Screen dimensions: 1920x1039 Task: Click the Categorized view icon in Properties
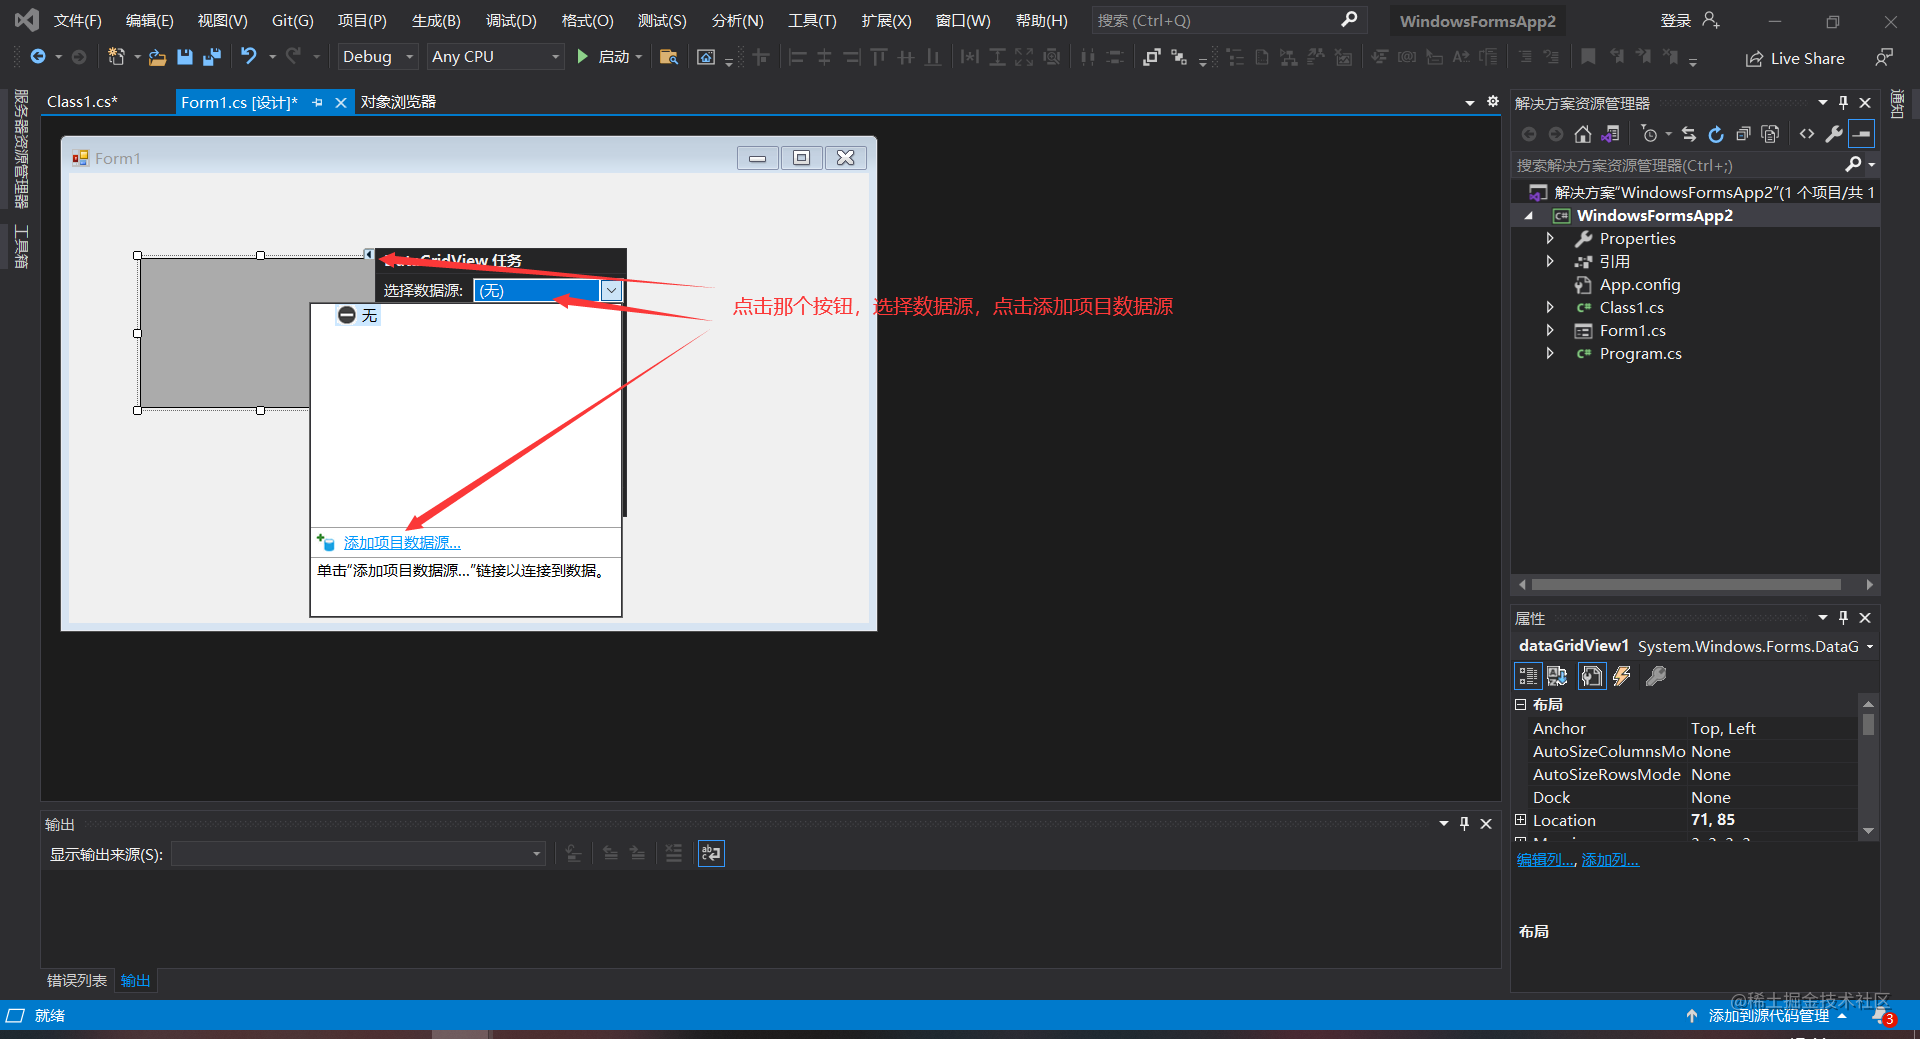(x=1528, y=676)
